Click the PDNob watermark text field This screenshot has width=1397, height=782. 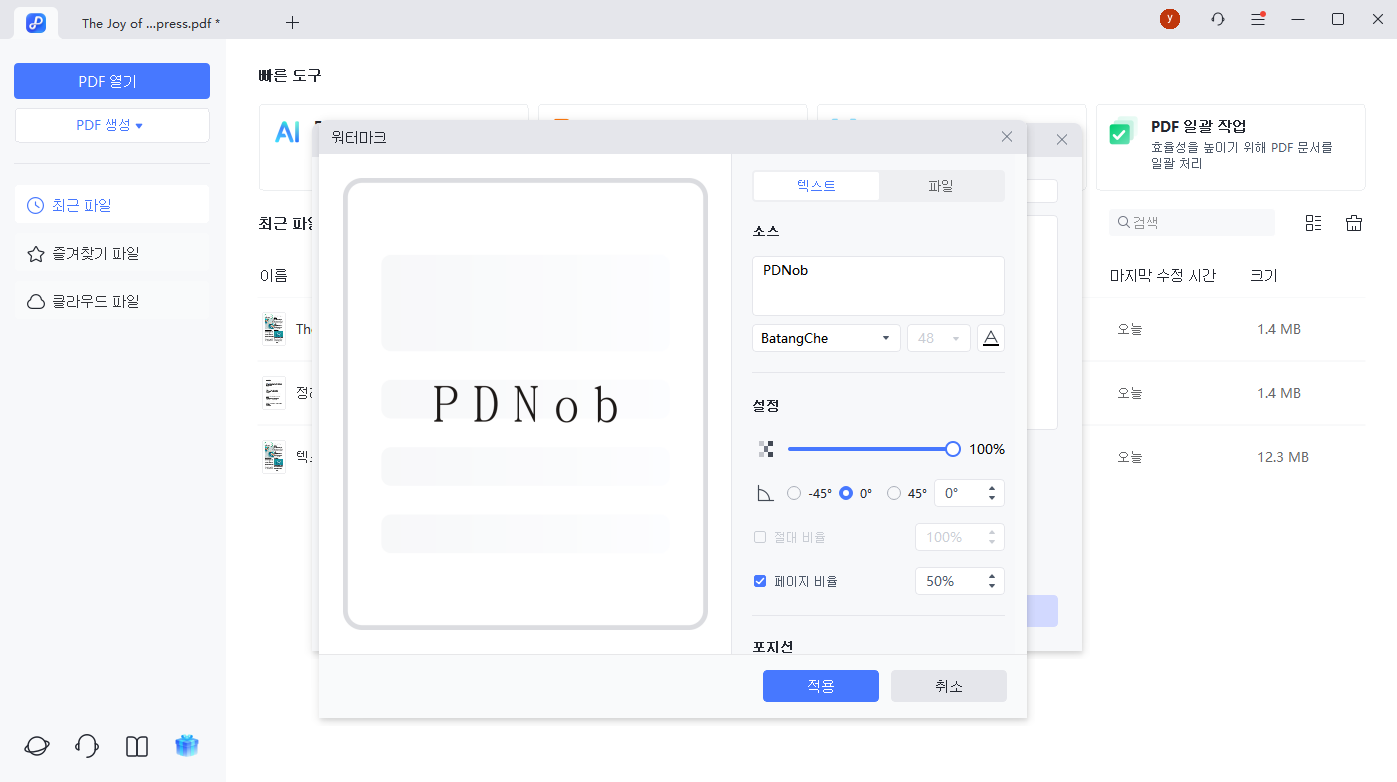[x=877, y=285]
